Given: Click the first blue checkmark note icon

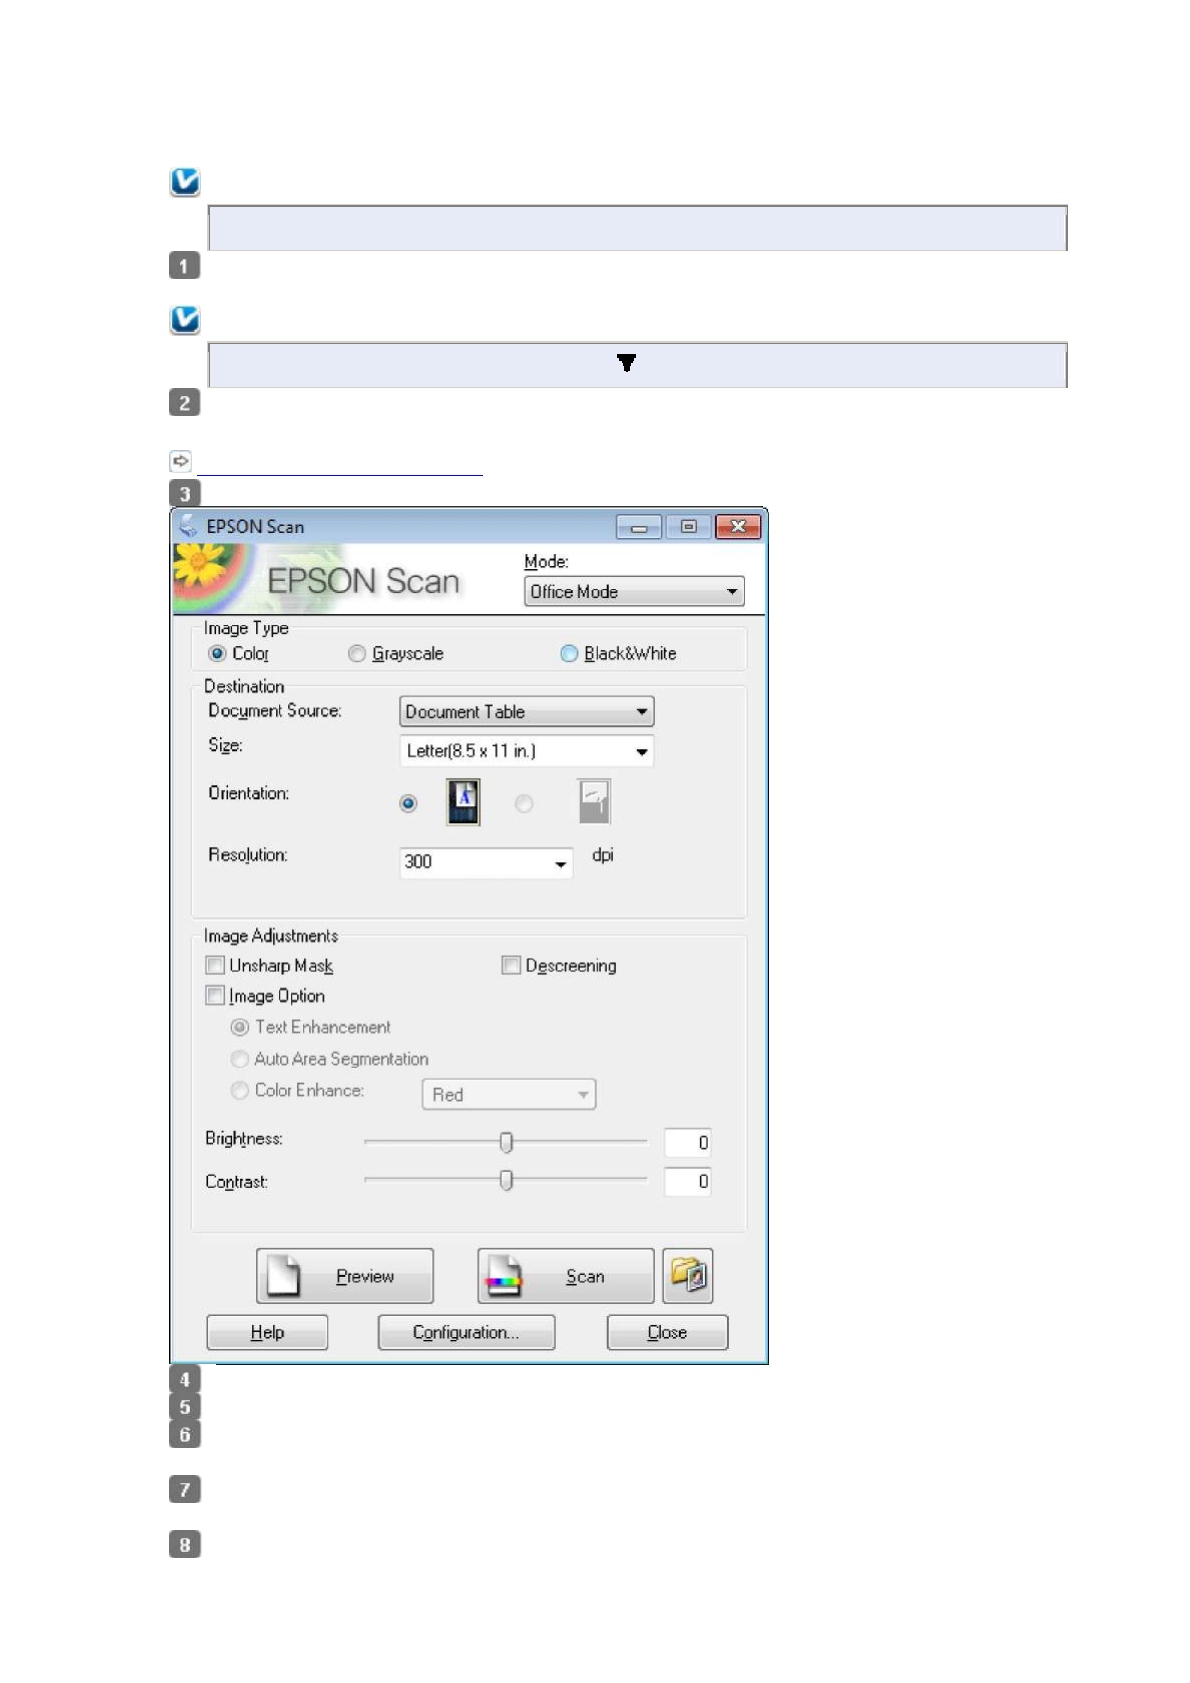Looking at the screenshot, I should (x=185, y=182).
